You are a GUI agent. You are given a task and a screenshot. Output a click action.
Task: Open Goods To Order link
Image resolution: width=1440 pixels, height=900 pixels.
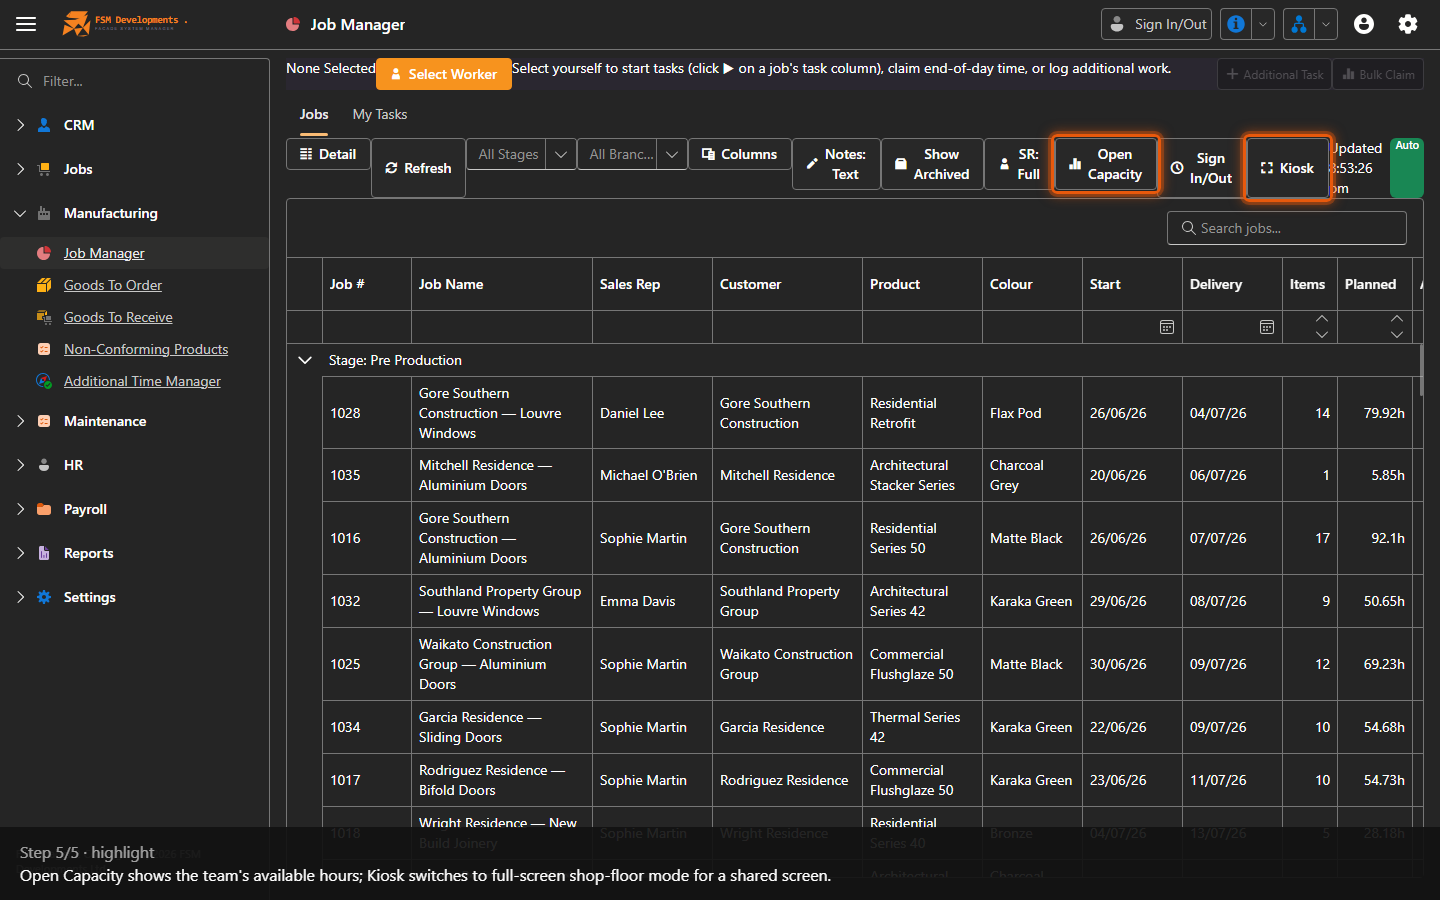(113, 285)
